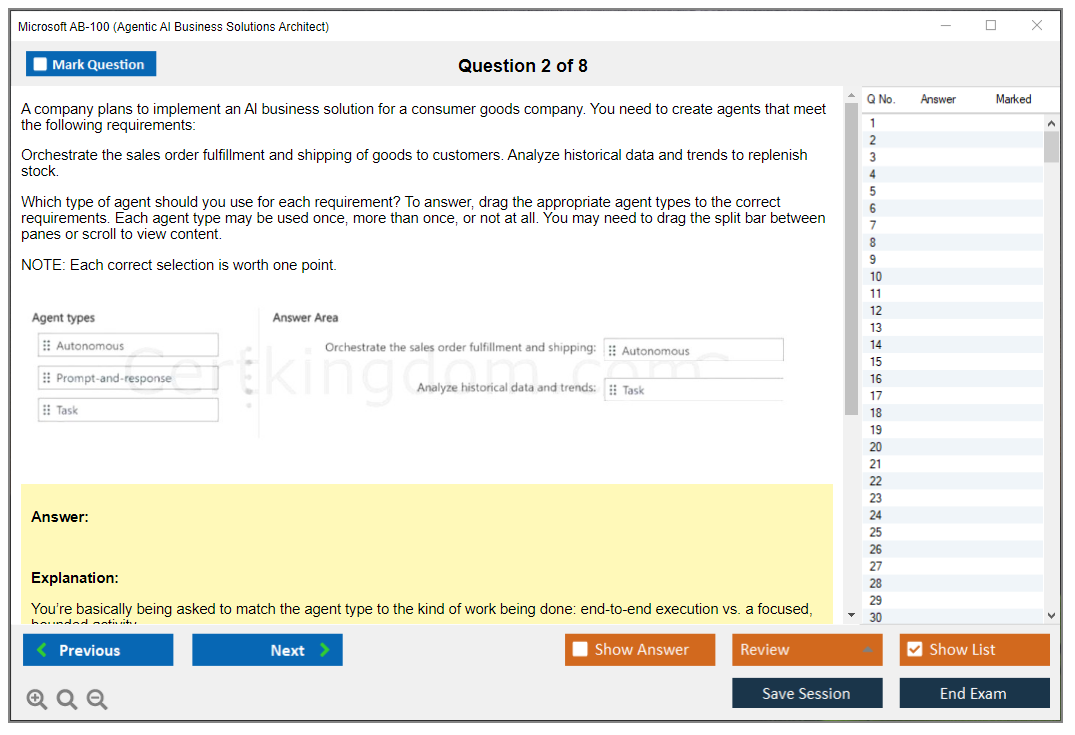Click the drag handle on Autonomous agent type
Image resolution: width=1075 pixels, height=735 pixels.
click(x=47, y=346)
